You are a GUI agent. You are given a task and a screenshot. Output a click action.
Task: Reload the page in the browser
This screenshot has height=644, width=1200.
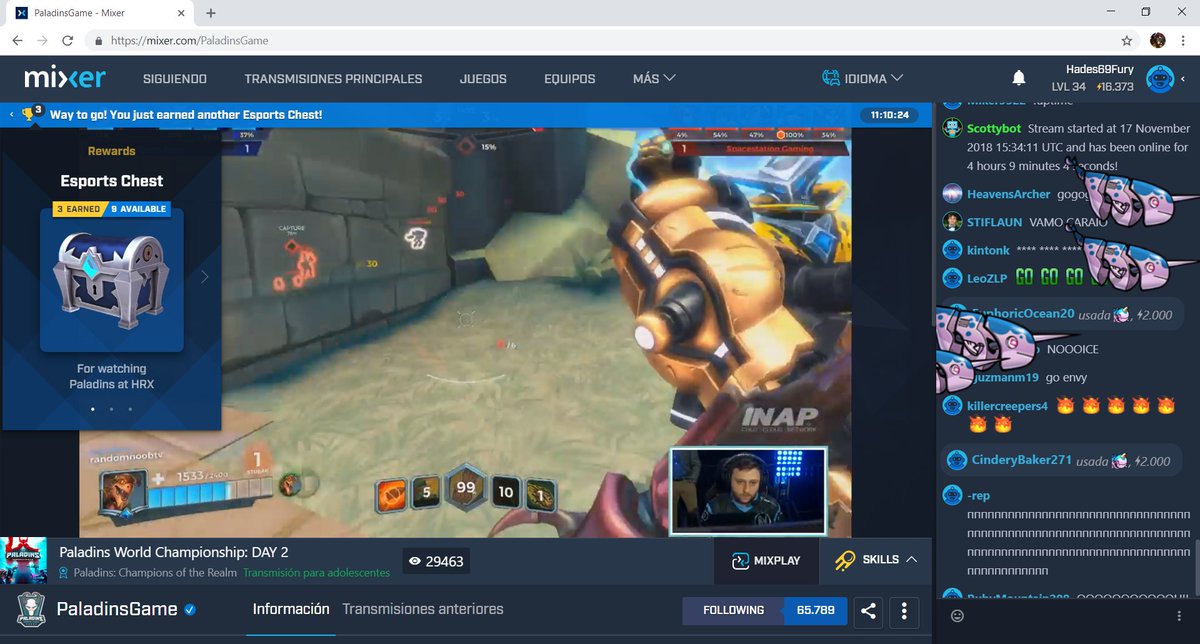coord(67,41)
